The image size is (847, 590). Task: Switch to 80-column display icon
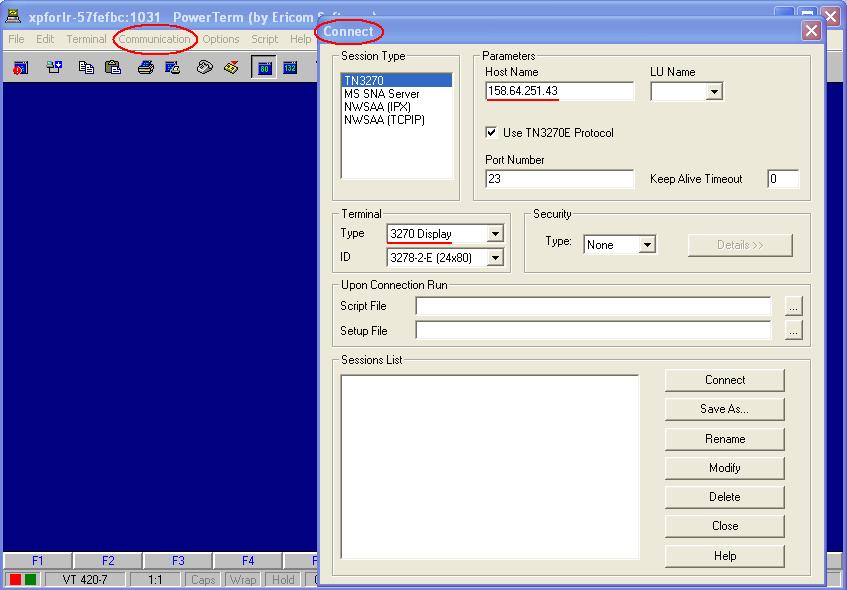264,68
